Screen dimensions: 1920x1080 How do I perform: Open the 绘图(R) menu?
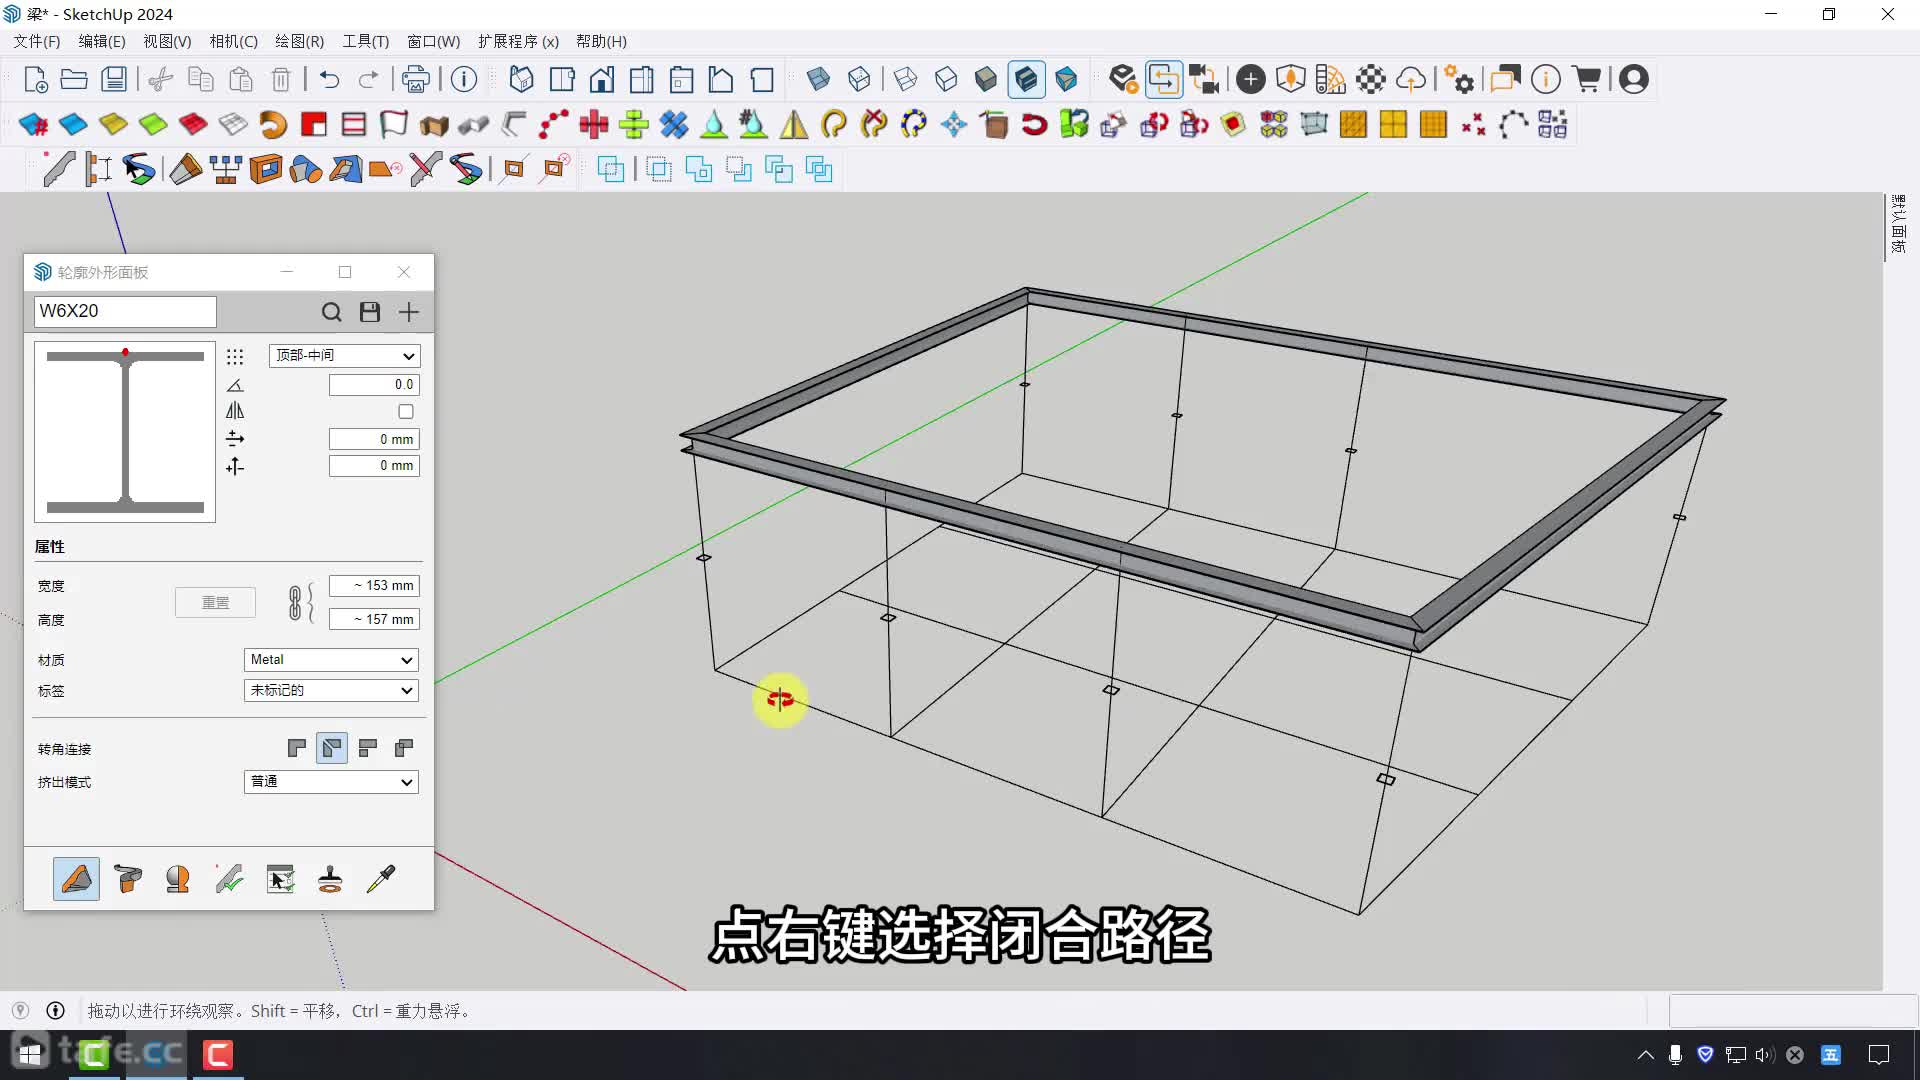pyautogui.click(x=299, y=41)
